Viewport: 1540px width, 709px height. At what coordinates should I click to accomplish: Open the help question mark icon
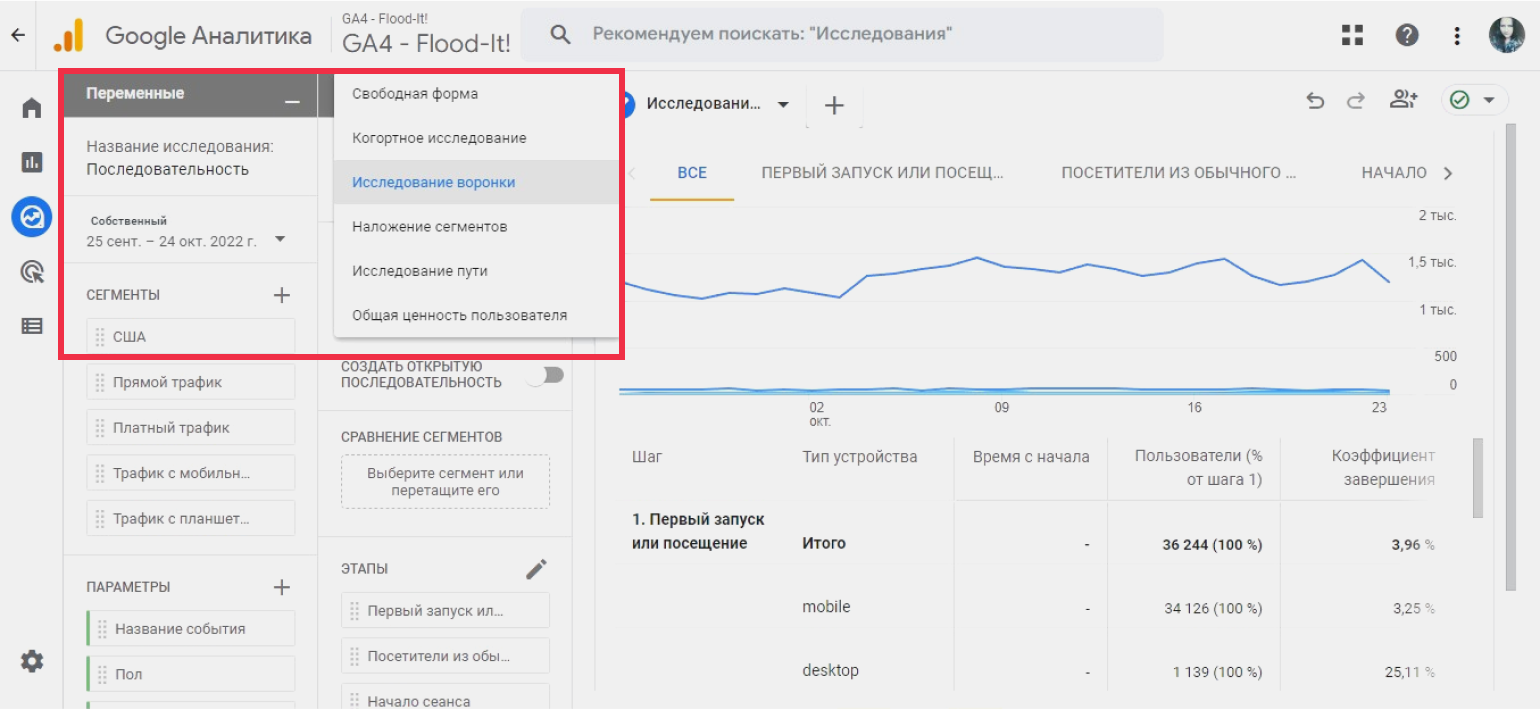[1407, 35]
